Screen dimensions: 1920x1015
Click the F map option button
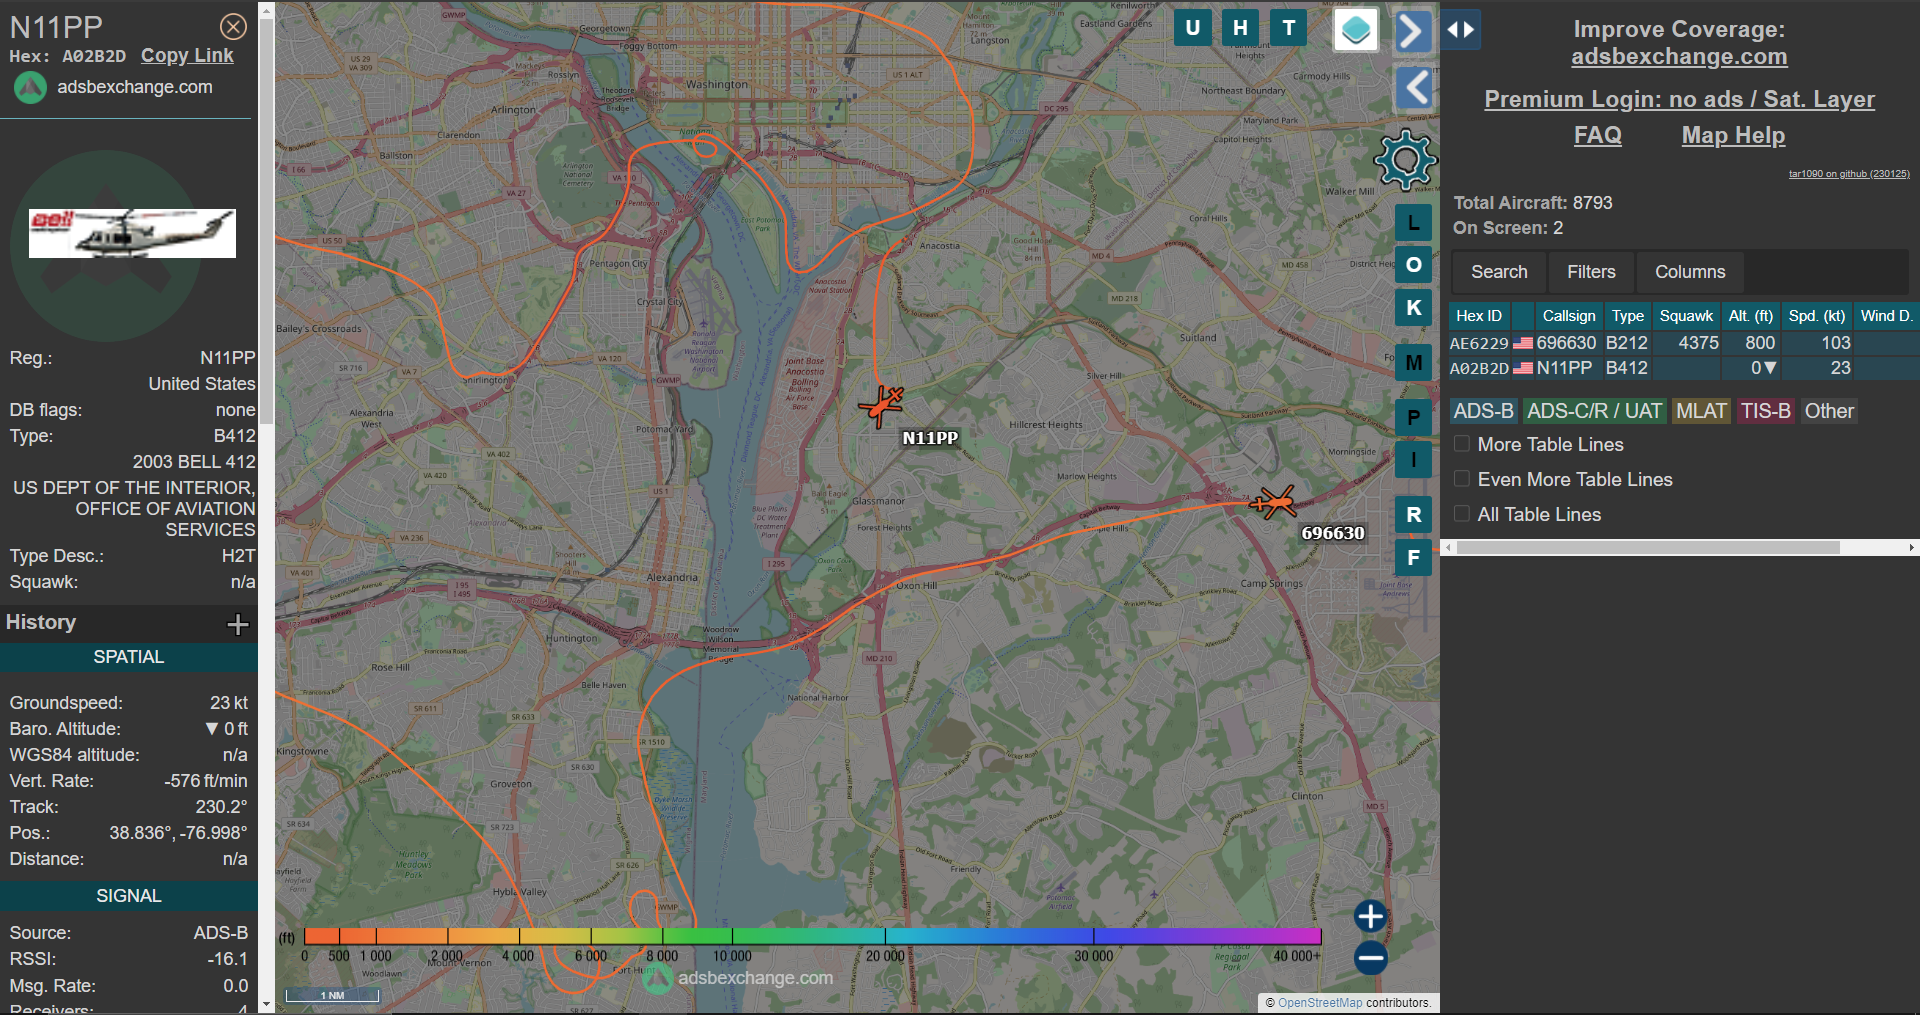pyautogui.click(x=1413, y=557)
